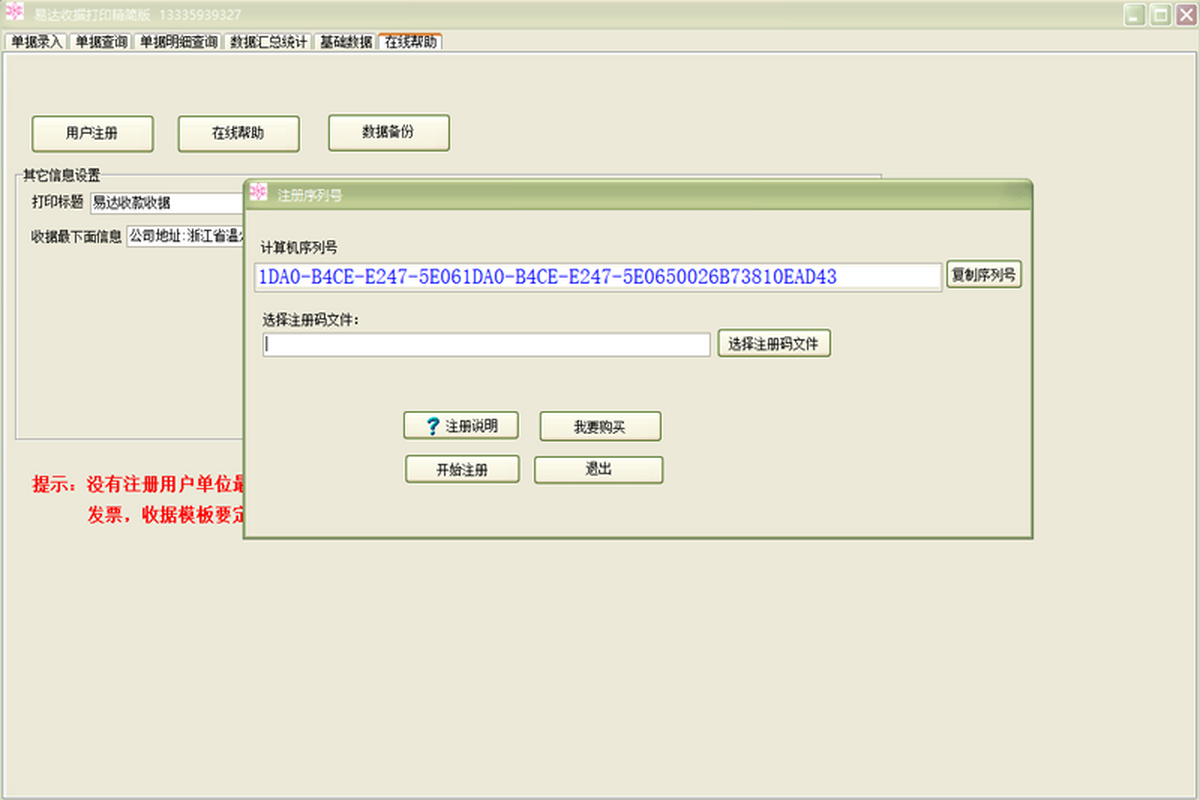Select the 在线帮助 tab

point(410,41)
